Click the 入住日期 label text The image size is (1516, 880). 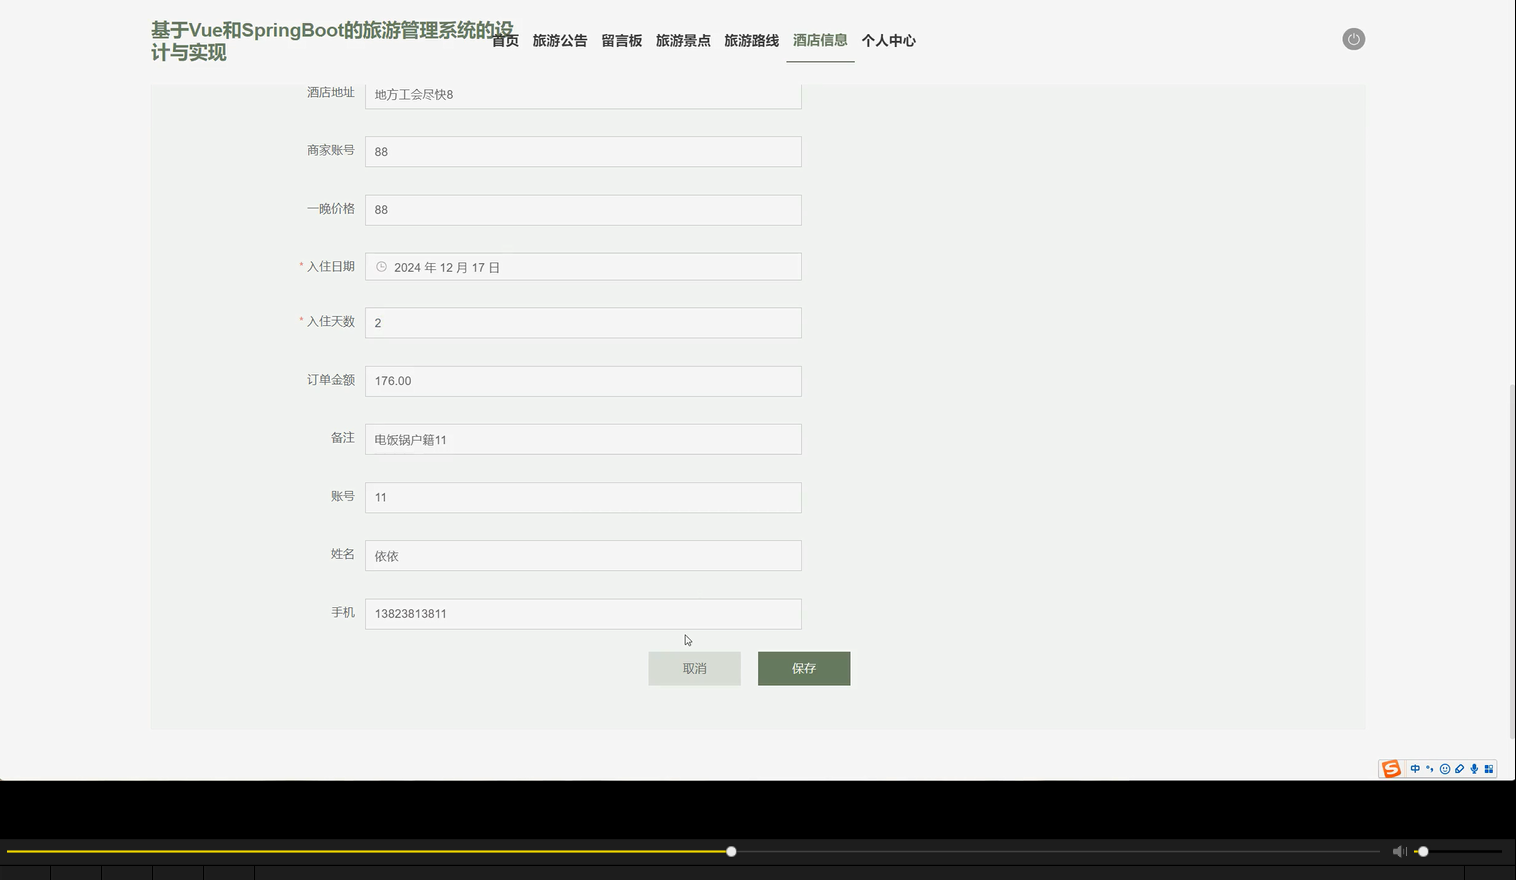click(x=331, y=266)
